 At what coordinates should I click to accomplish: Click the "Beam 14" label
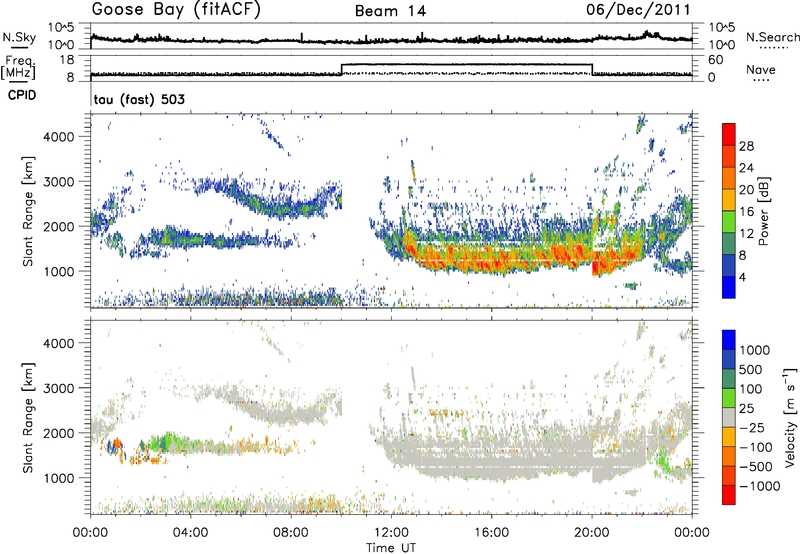(x=390, y=11)
